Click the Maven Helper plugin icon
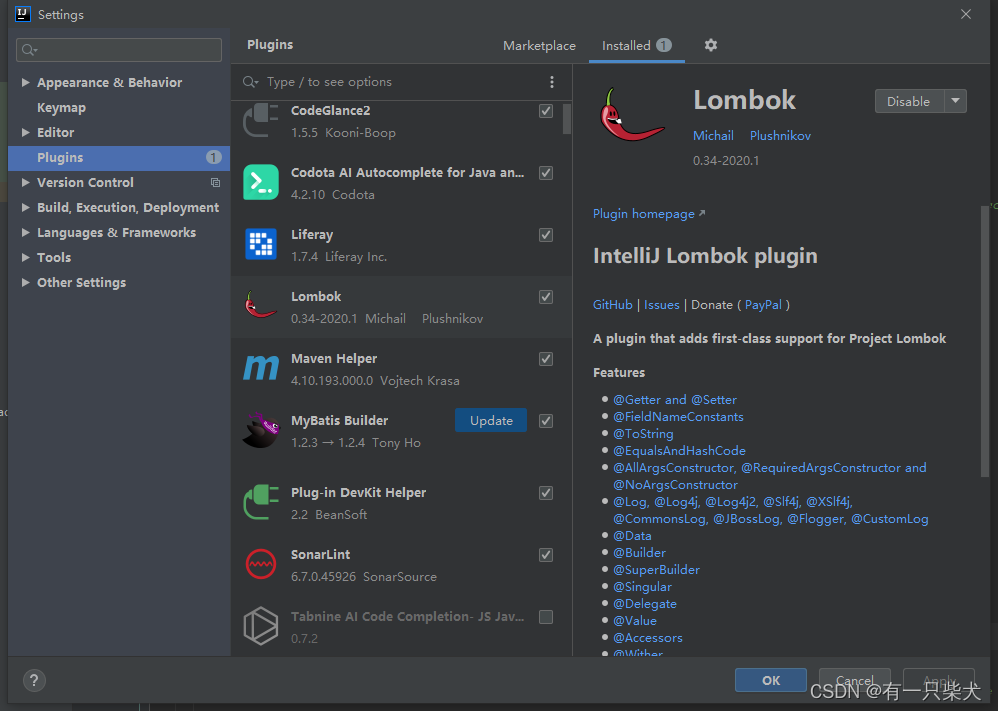998x711 pixels. (x=261, y=368)
